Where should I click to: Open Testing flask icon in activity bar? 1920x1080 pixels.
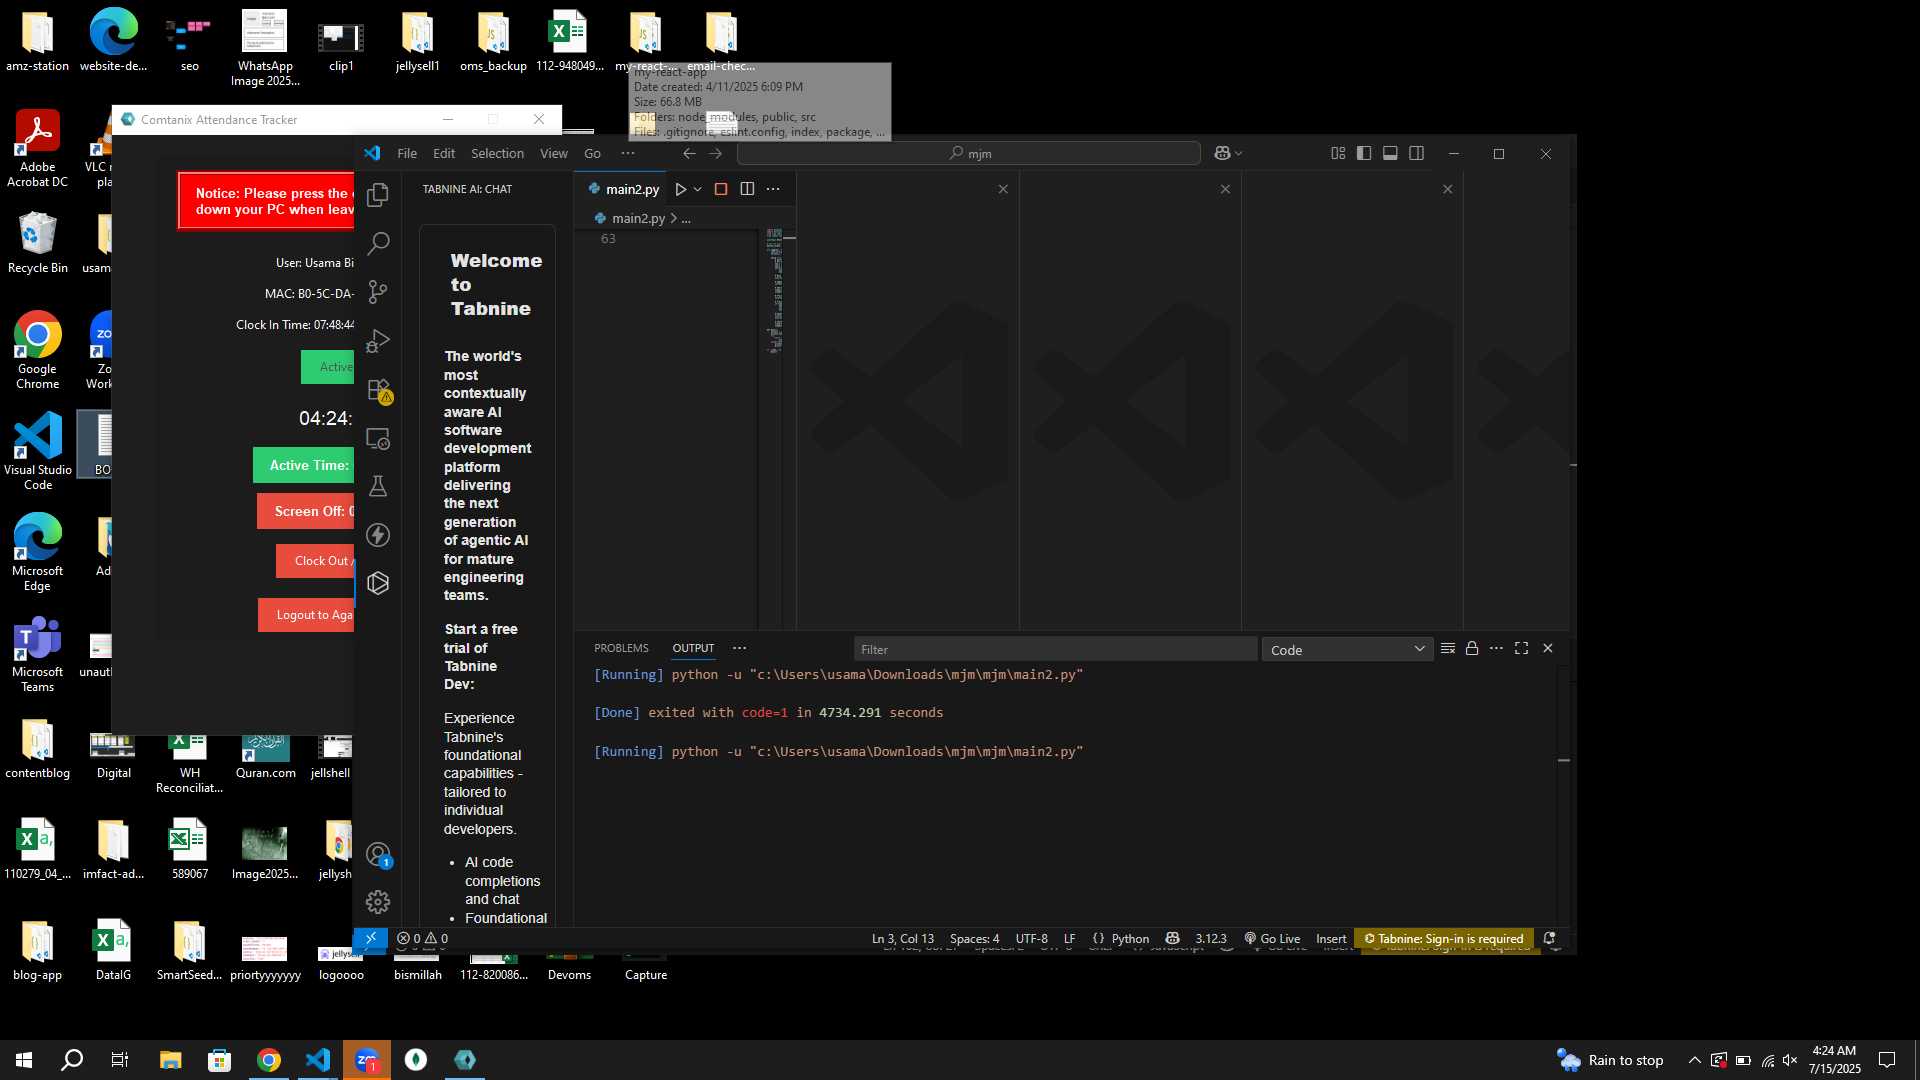(378, 486)
